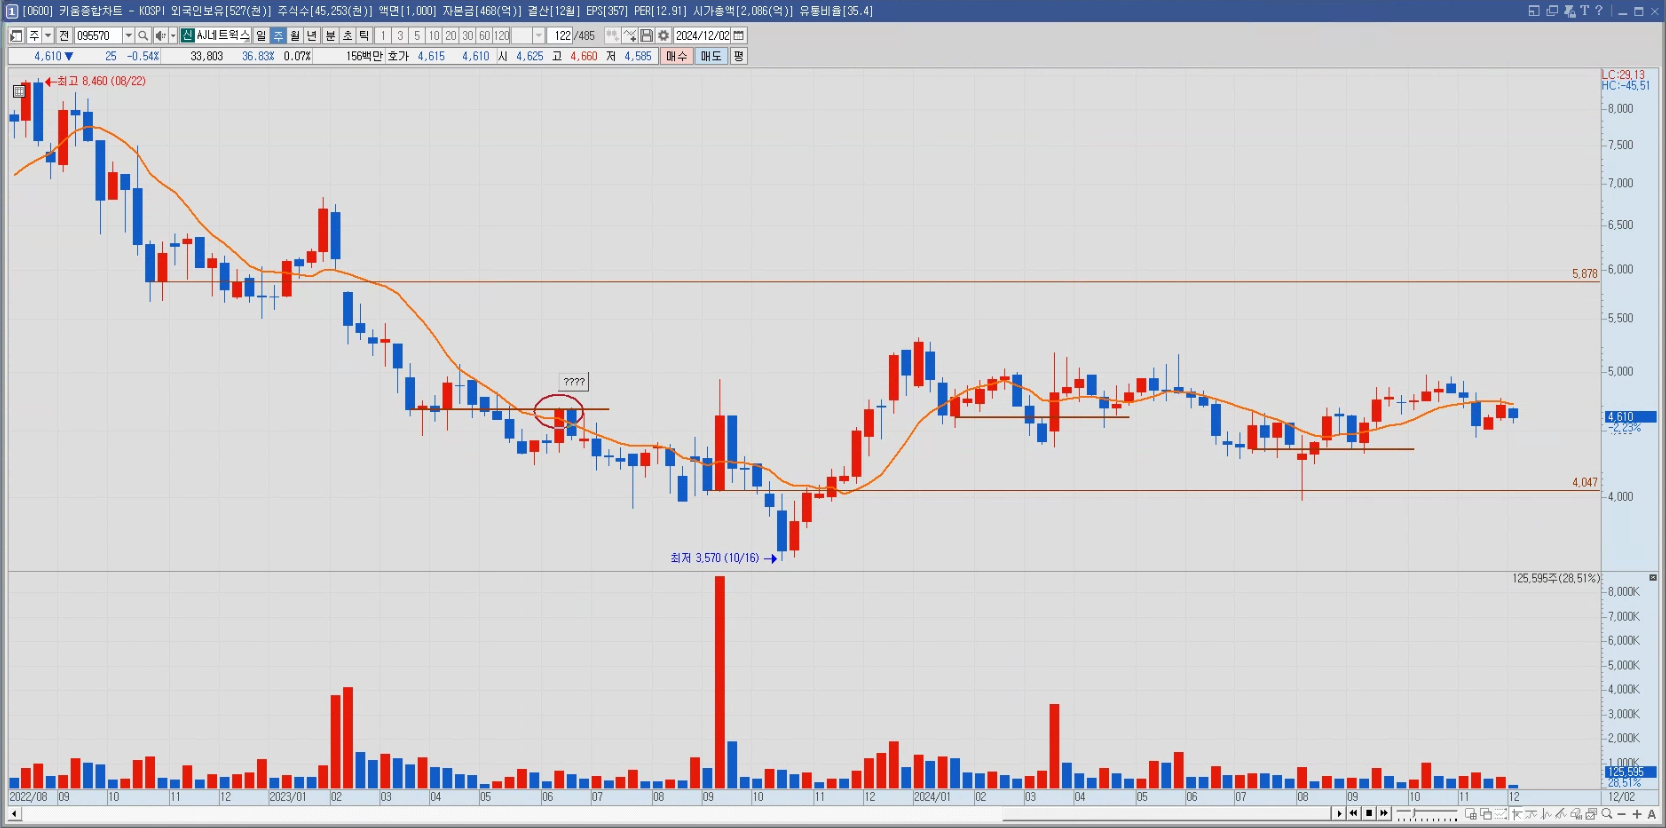
Task: Select the yearly (년) period toggle
Action: [x=311, y=36]
